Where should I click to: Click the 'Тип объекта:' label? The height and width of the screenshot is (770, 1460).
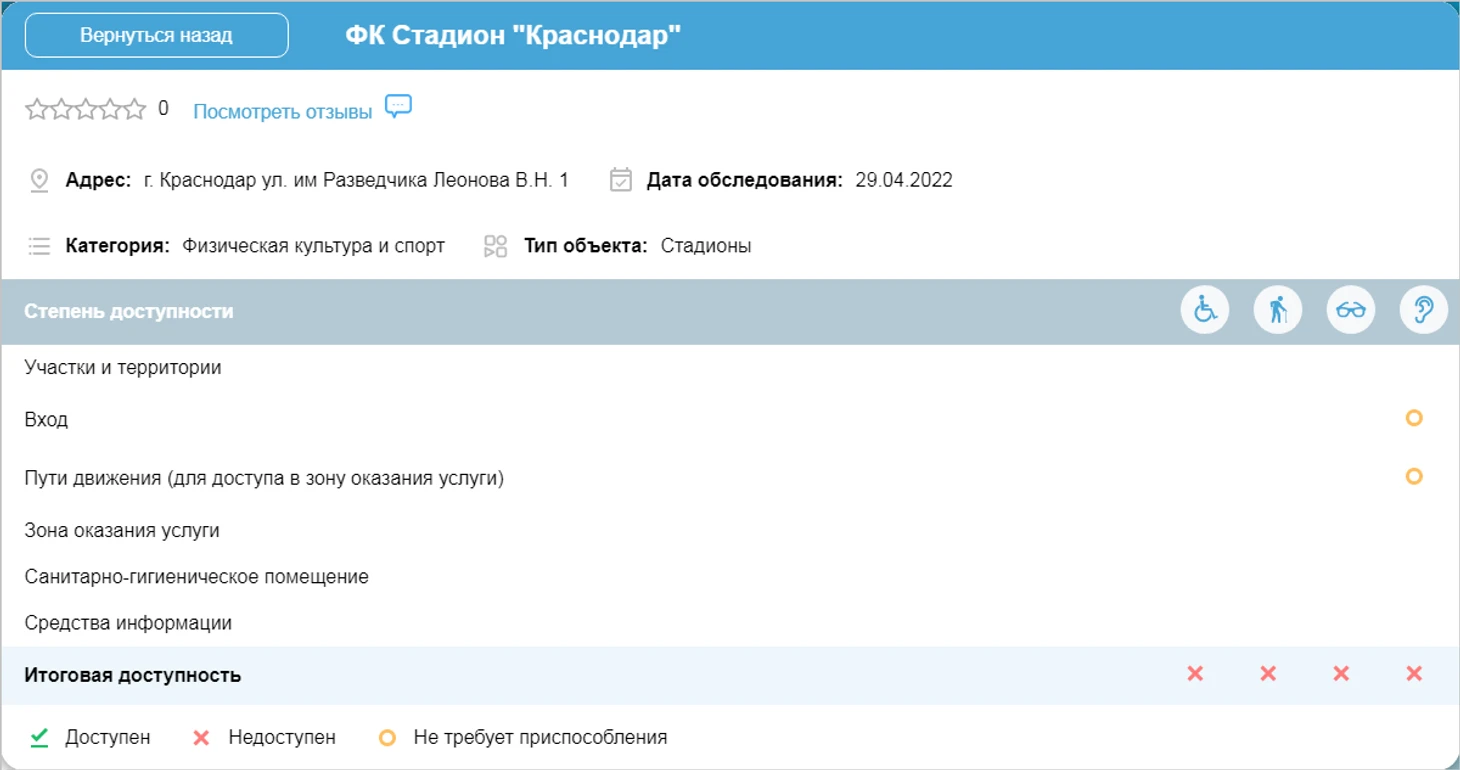(x=586, y=246)
